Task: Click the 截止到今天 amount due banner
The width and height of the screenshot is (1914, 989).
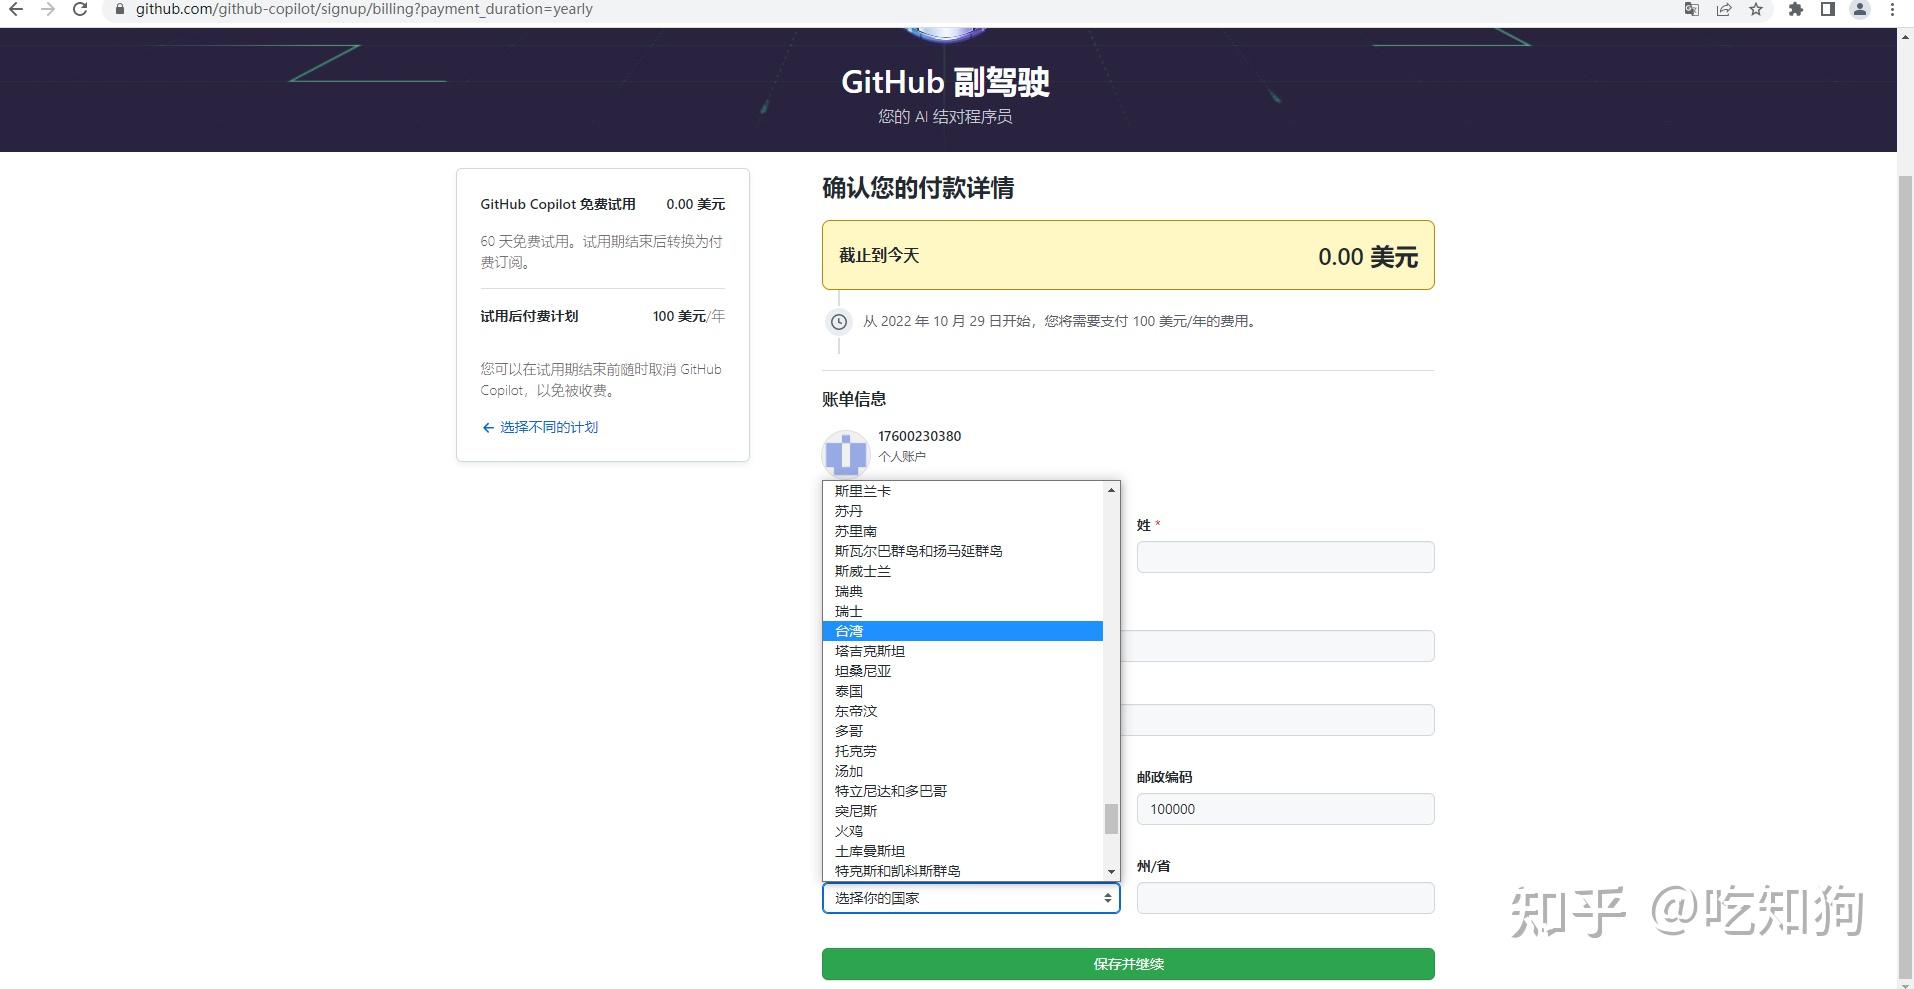Action: coord(1128,255)
